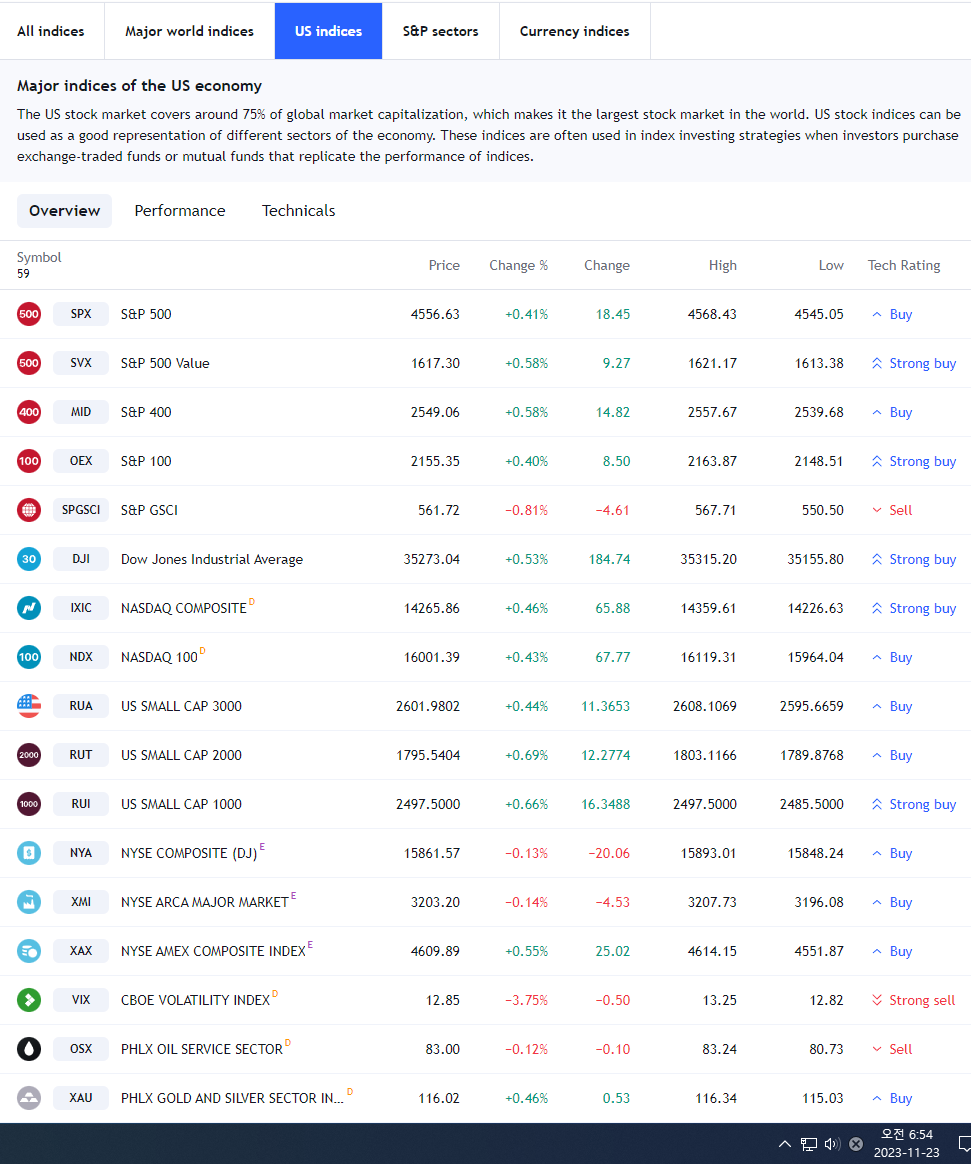Click the PHLX Oil Service drop icon
This screenshot has height=1164, width=971.
(x=29, y=1049)
